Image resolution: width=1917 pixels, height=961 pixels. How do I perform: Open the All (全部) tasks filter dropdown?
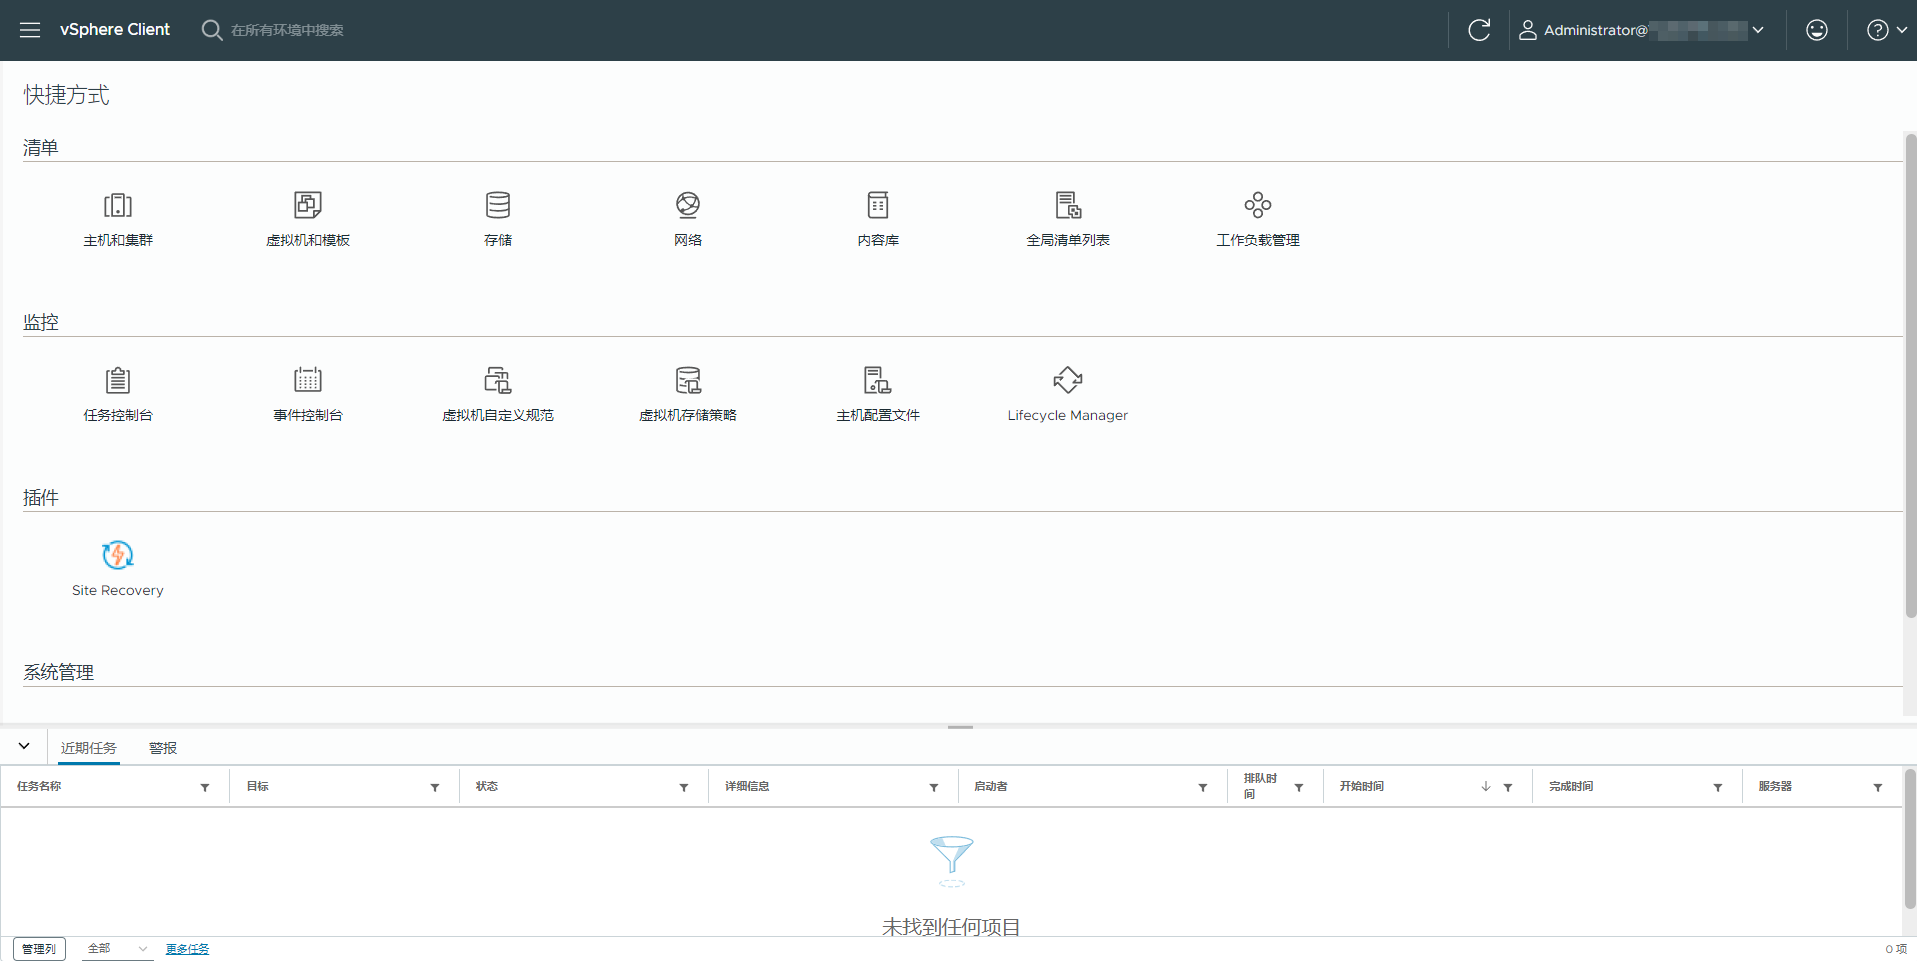coord(118,949)
